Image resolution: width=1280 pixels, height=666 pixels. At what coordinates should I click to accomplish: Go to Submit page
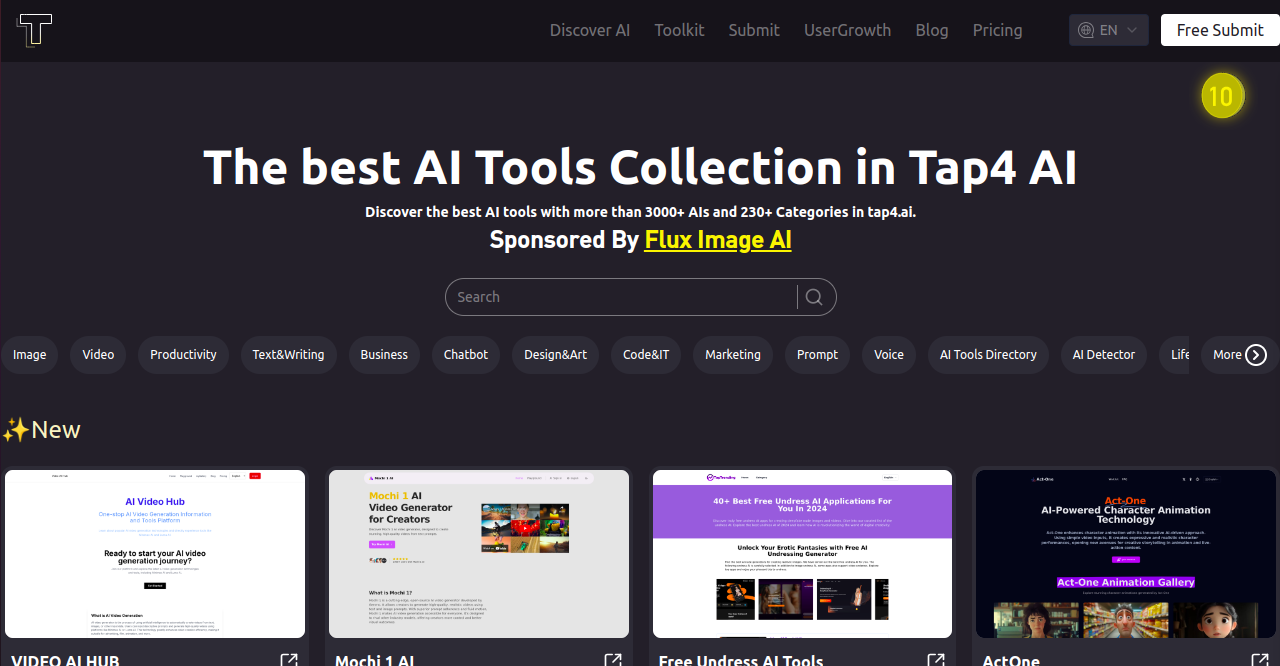coord(754,30)
